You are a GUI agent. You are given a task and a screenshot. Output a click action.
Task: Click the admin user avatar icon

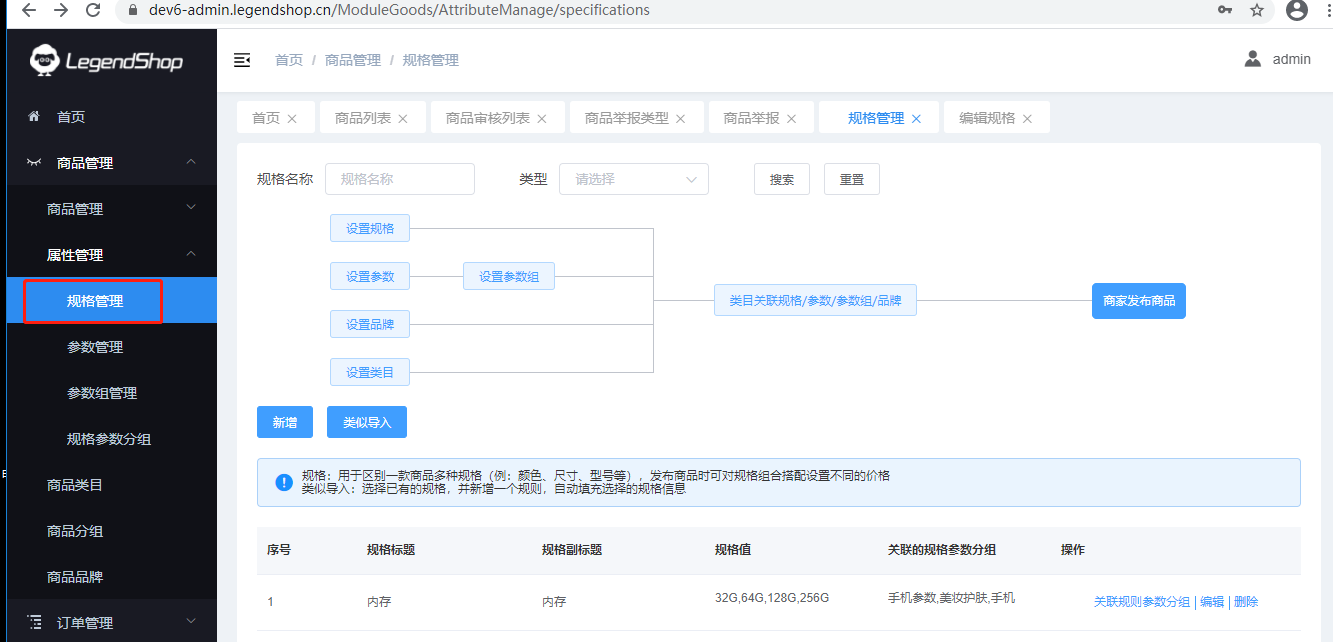tap(1252, 59)
